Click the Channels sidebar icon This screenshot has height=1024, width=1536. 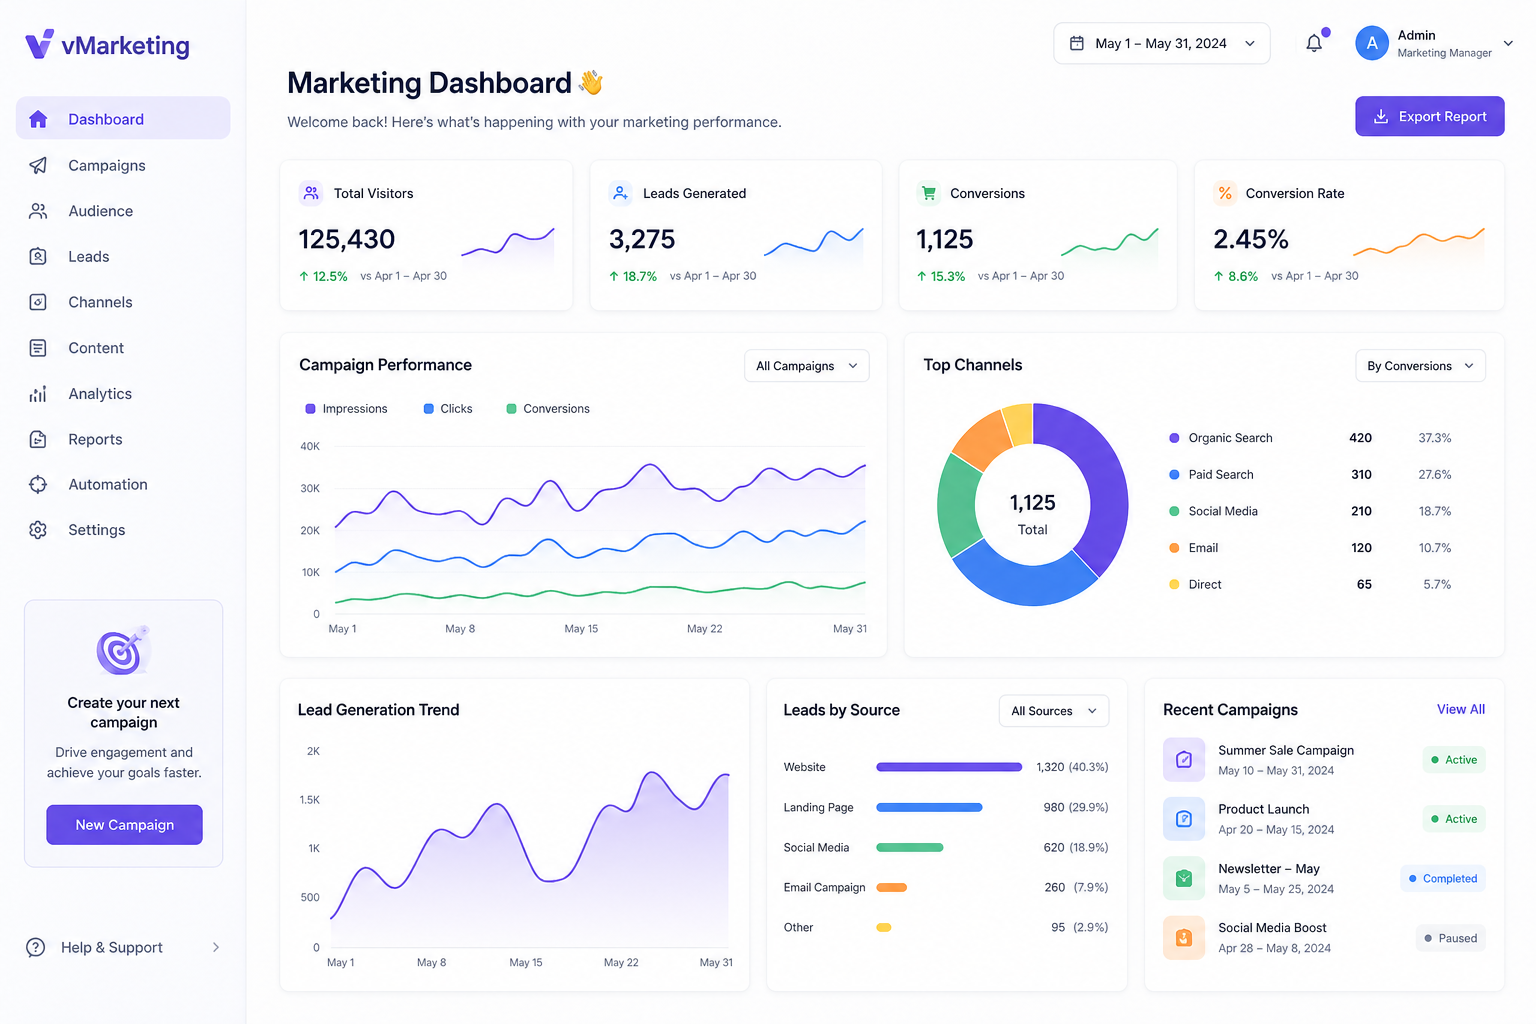tap(38, 302)
